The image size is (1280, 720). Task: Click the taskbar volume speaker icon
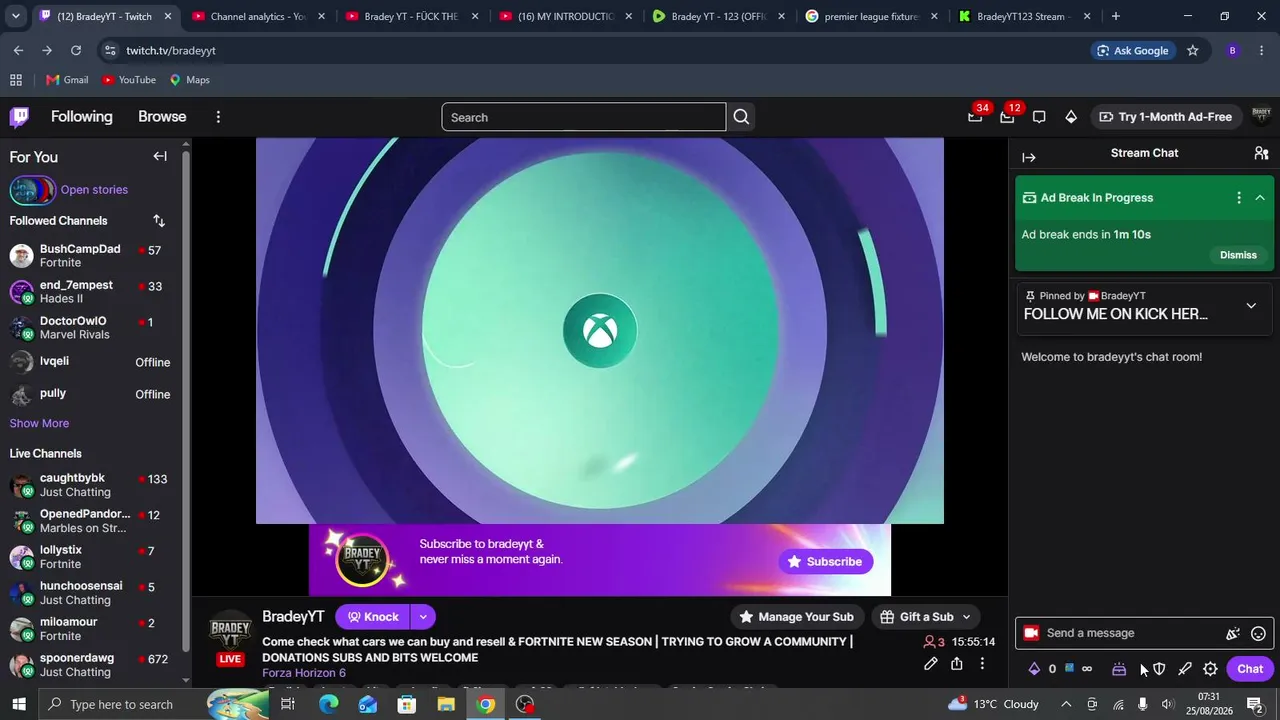pyautogui.click(x=1168, y=705)
